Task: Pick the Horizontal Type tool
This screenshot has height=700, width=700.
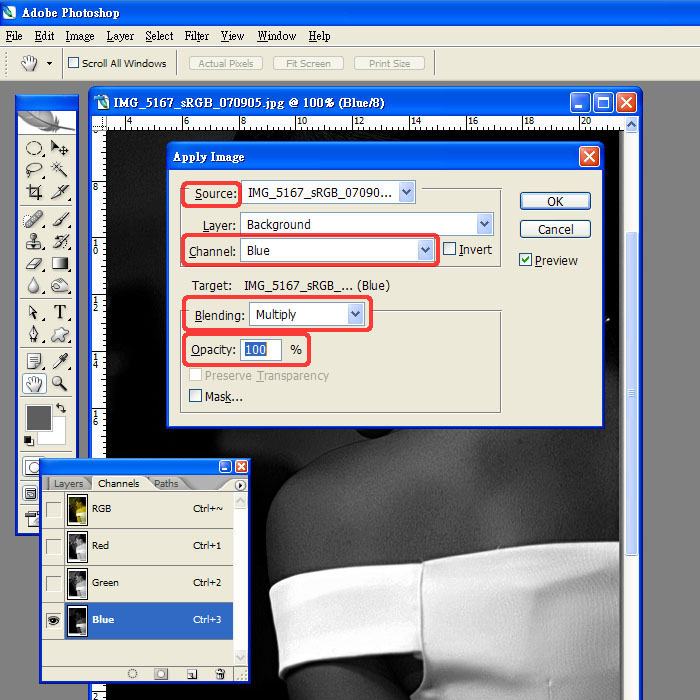Action: [x=60, y=312]
